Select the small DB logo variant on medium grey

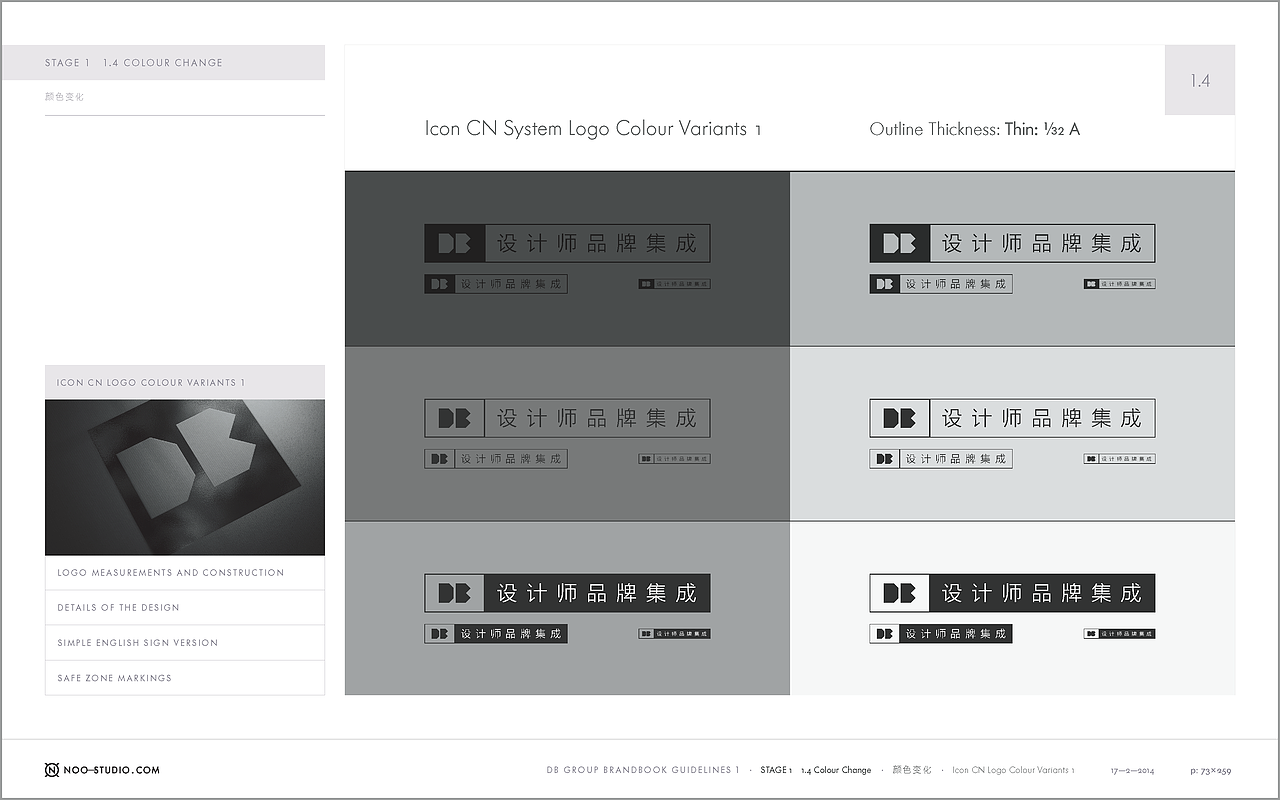click(x=495, y=458)
